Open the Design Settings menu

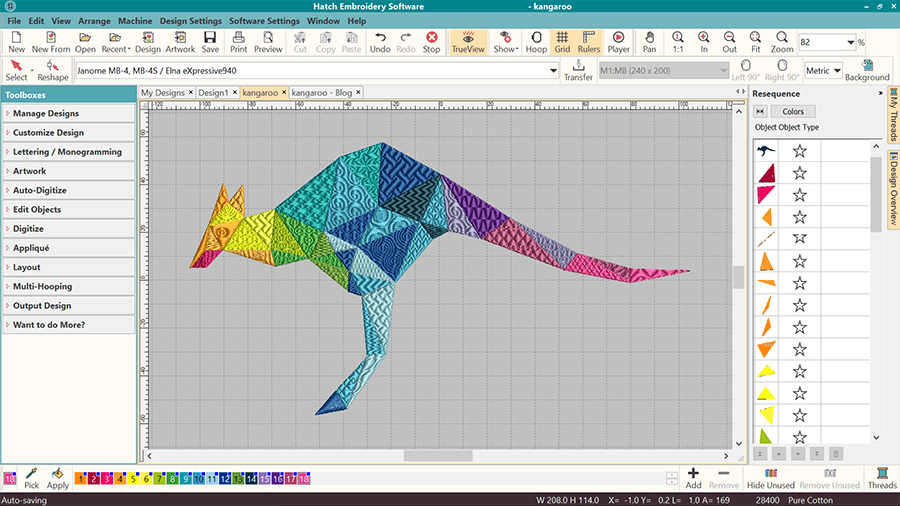[190, 20]
